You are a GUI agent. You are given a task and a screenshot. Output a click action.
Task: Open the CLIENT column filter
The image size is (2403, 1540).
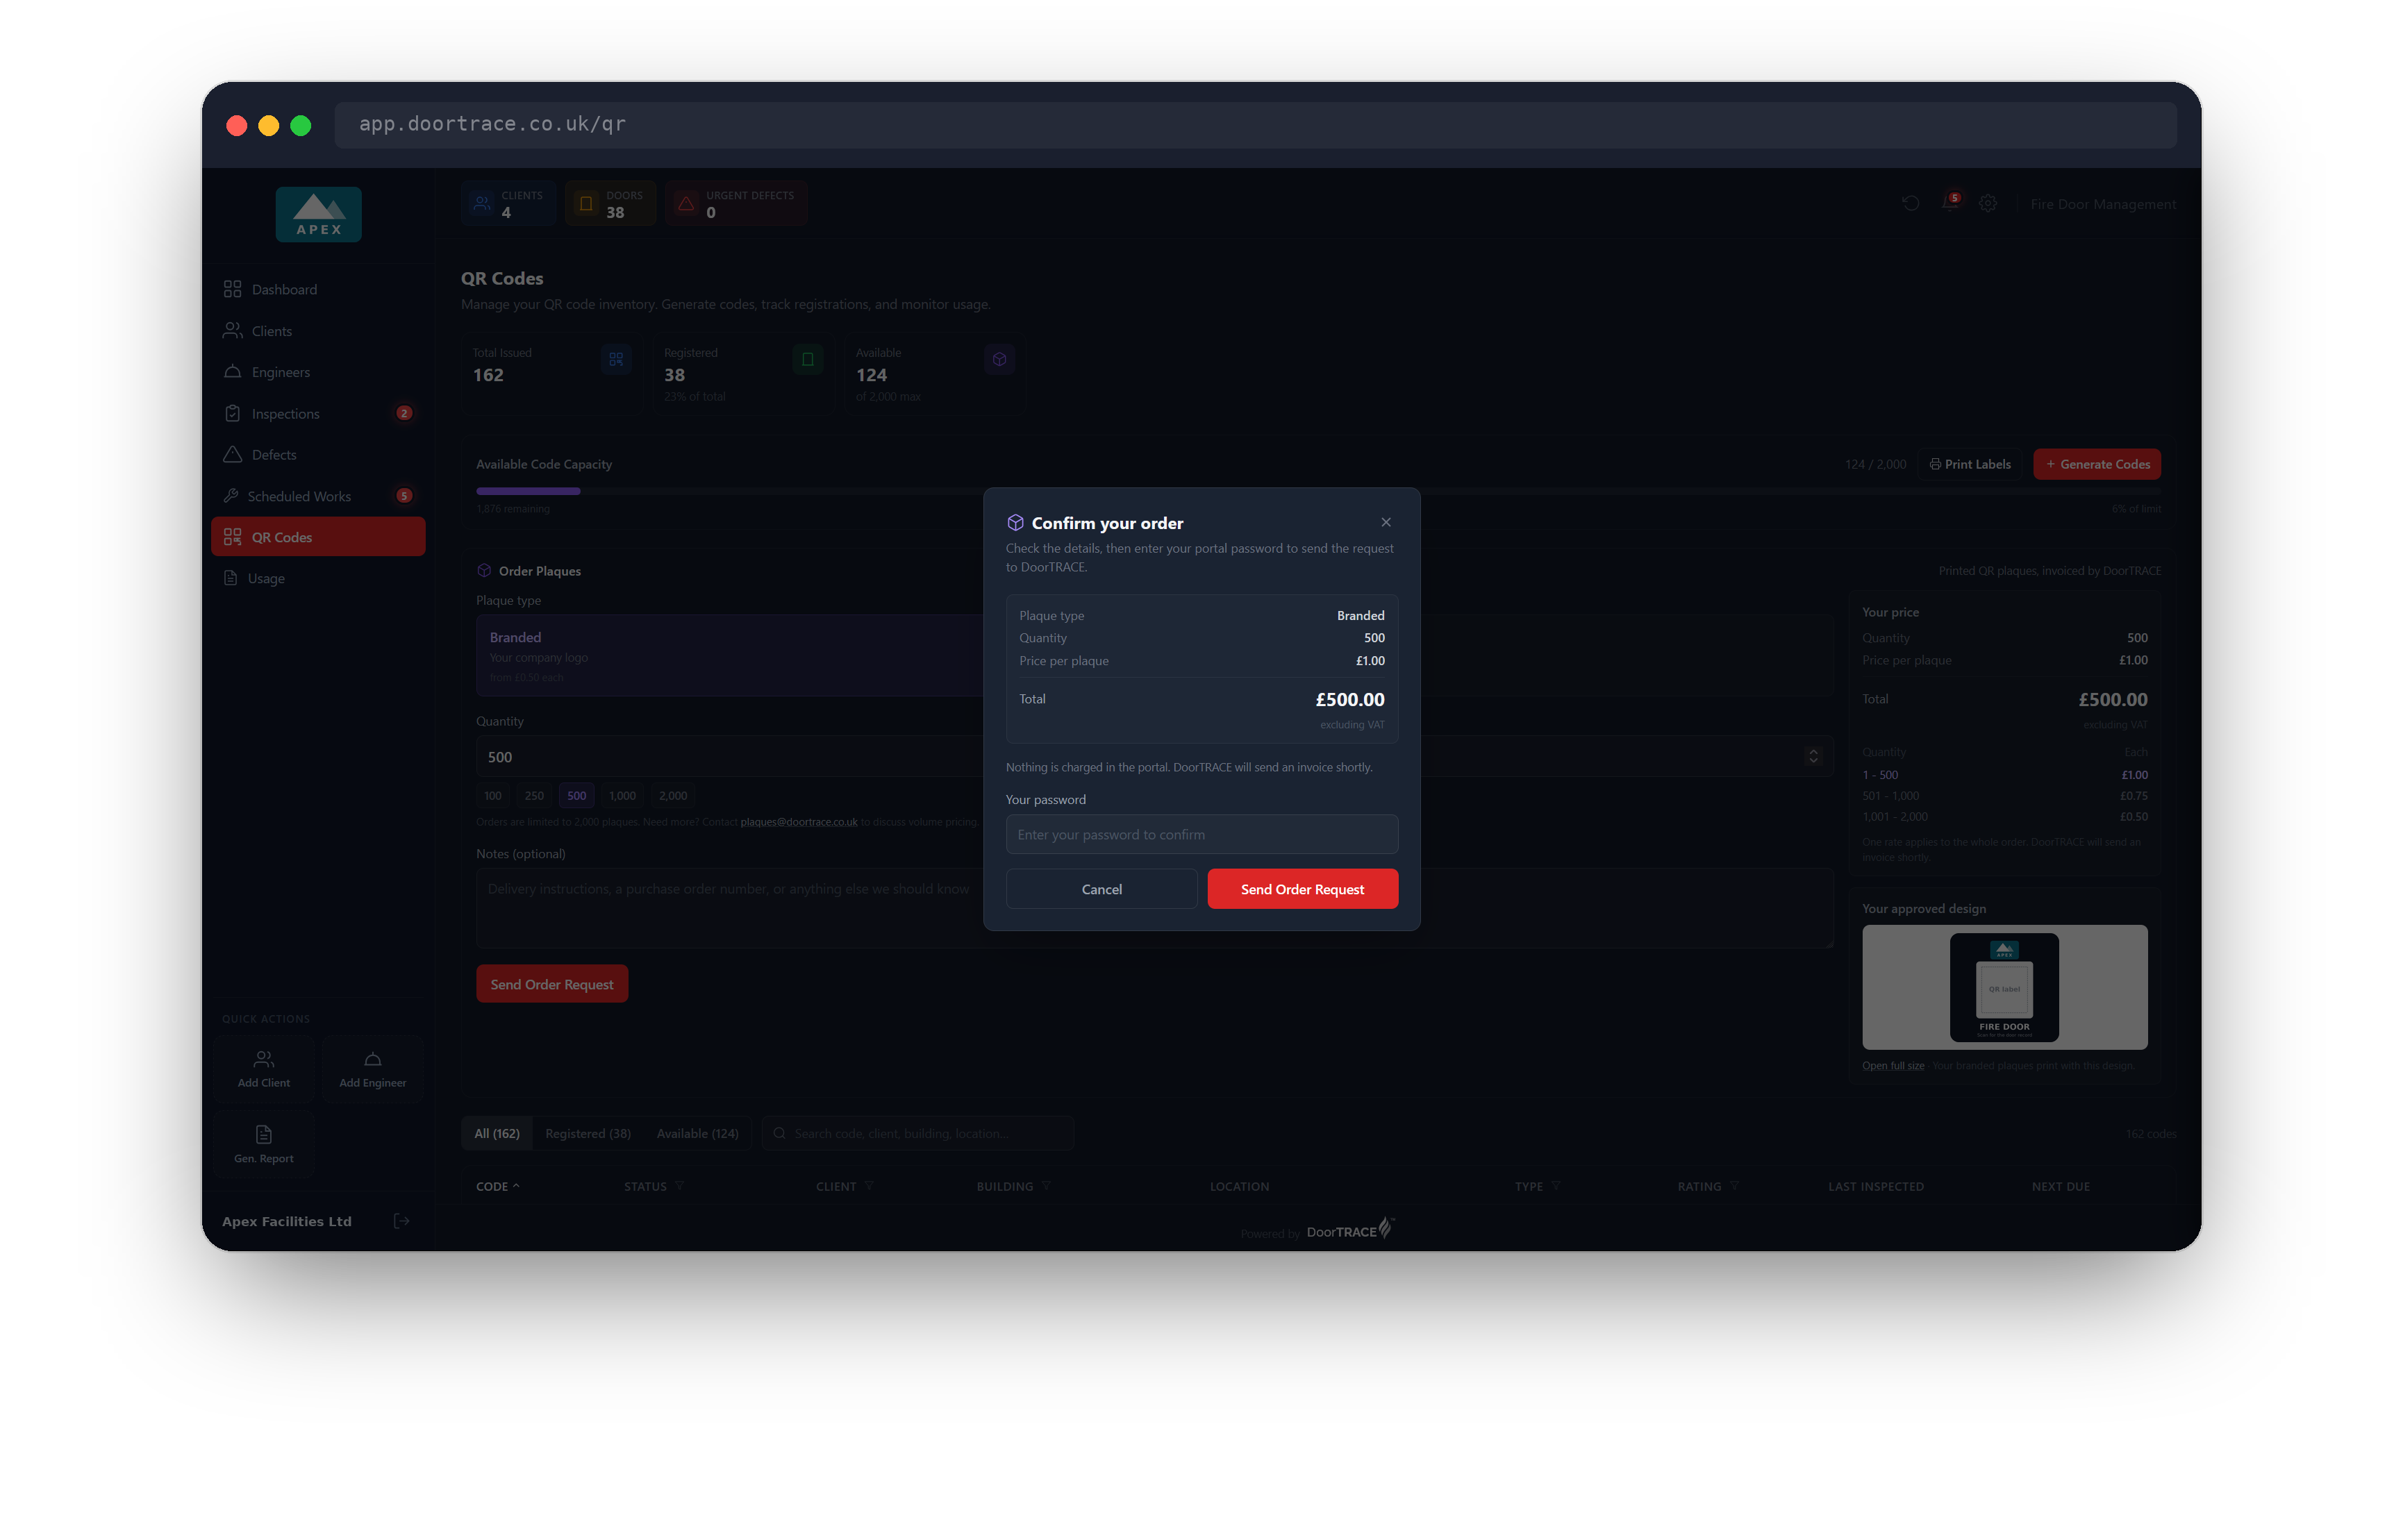coord(869,1186)
